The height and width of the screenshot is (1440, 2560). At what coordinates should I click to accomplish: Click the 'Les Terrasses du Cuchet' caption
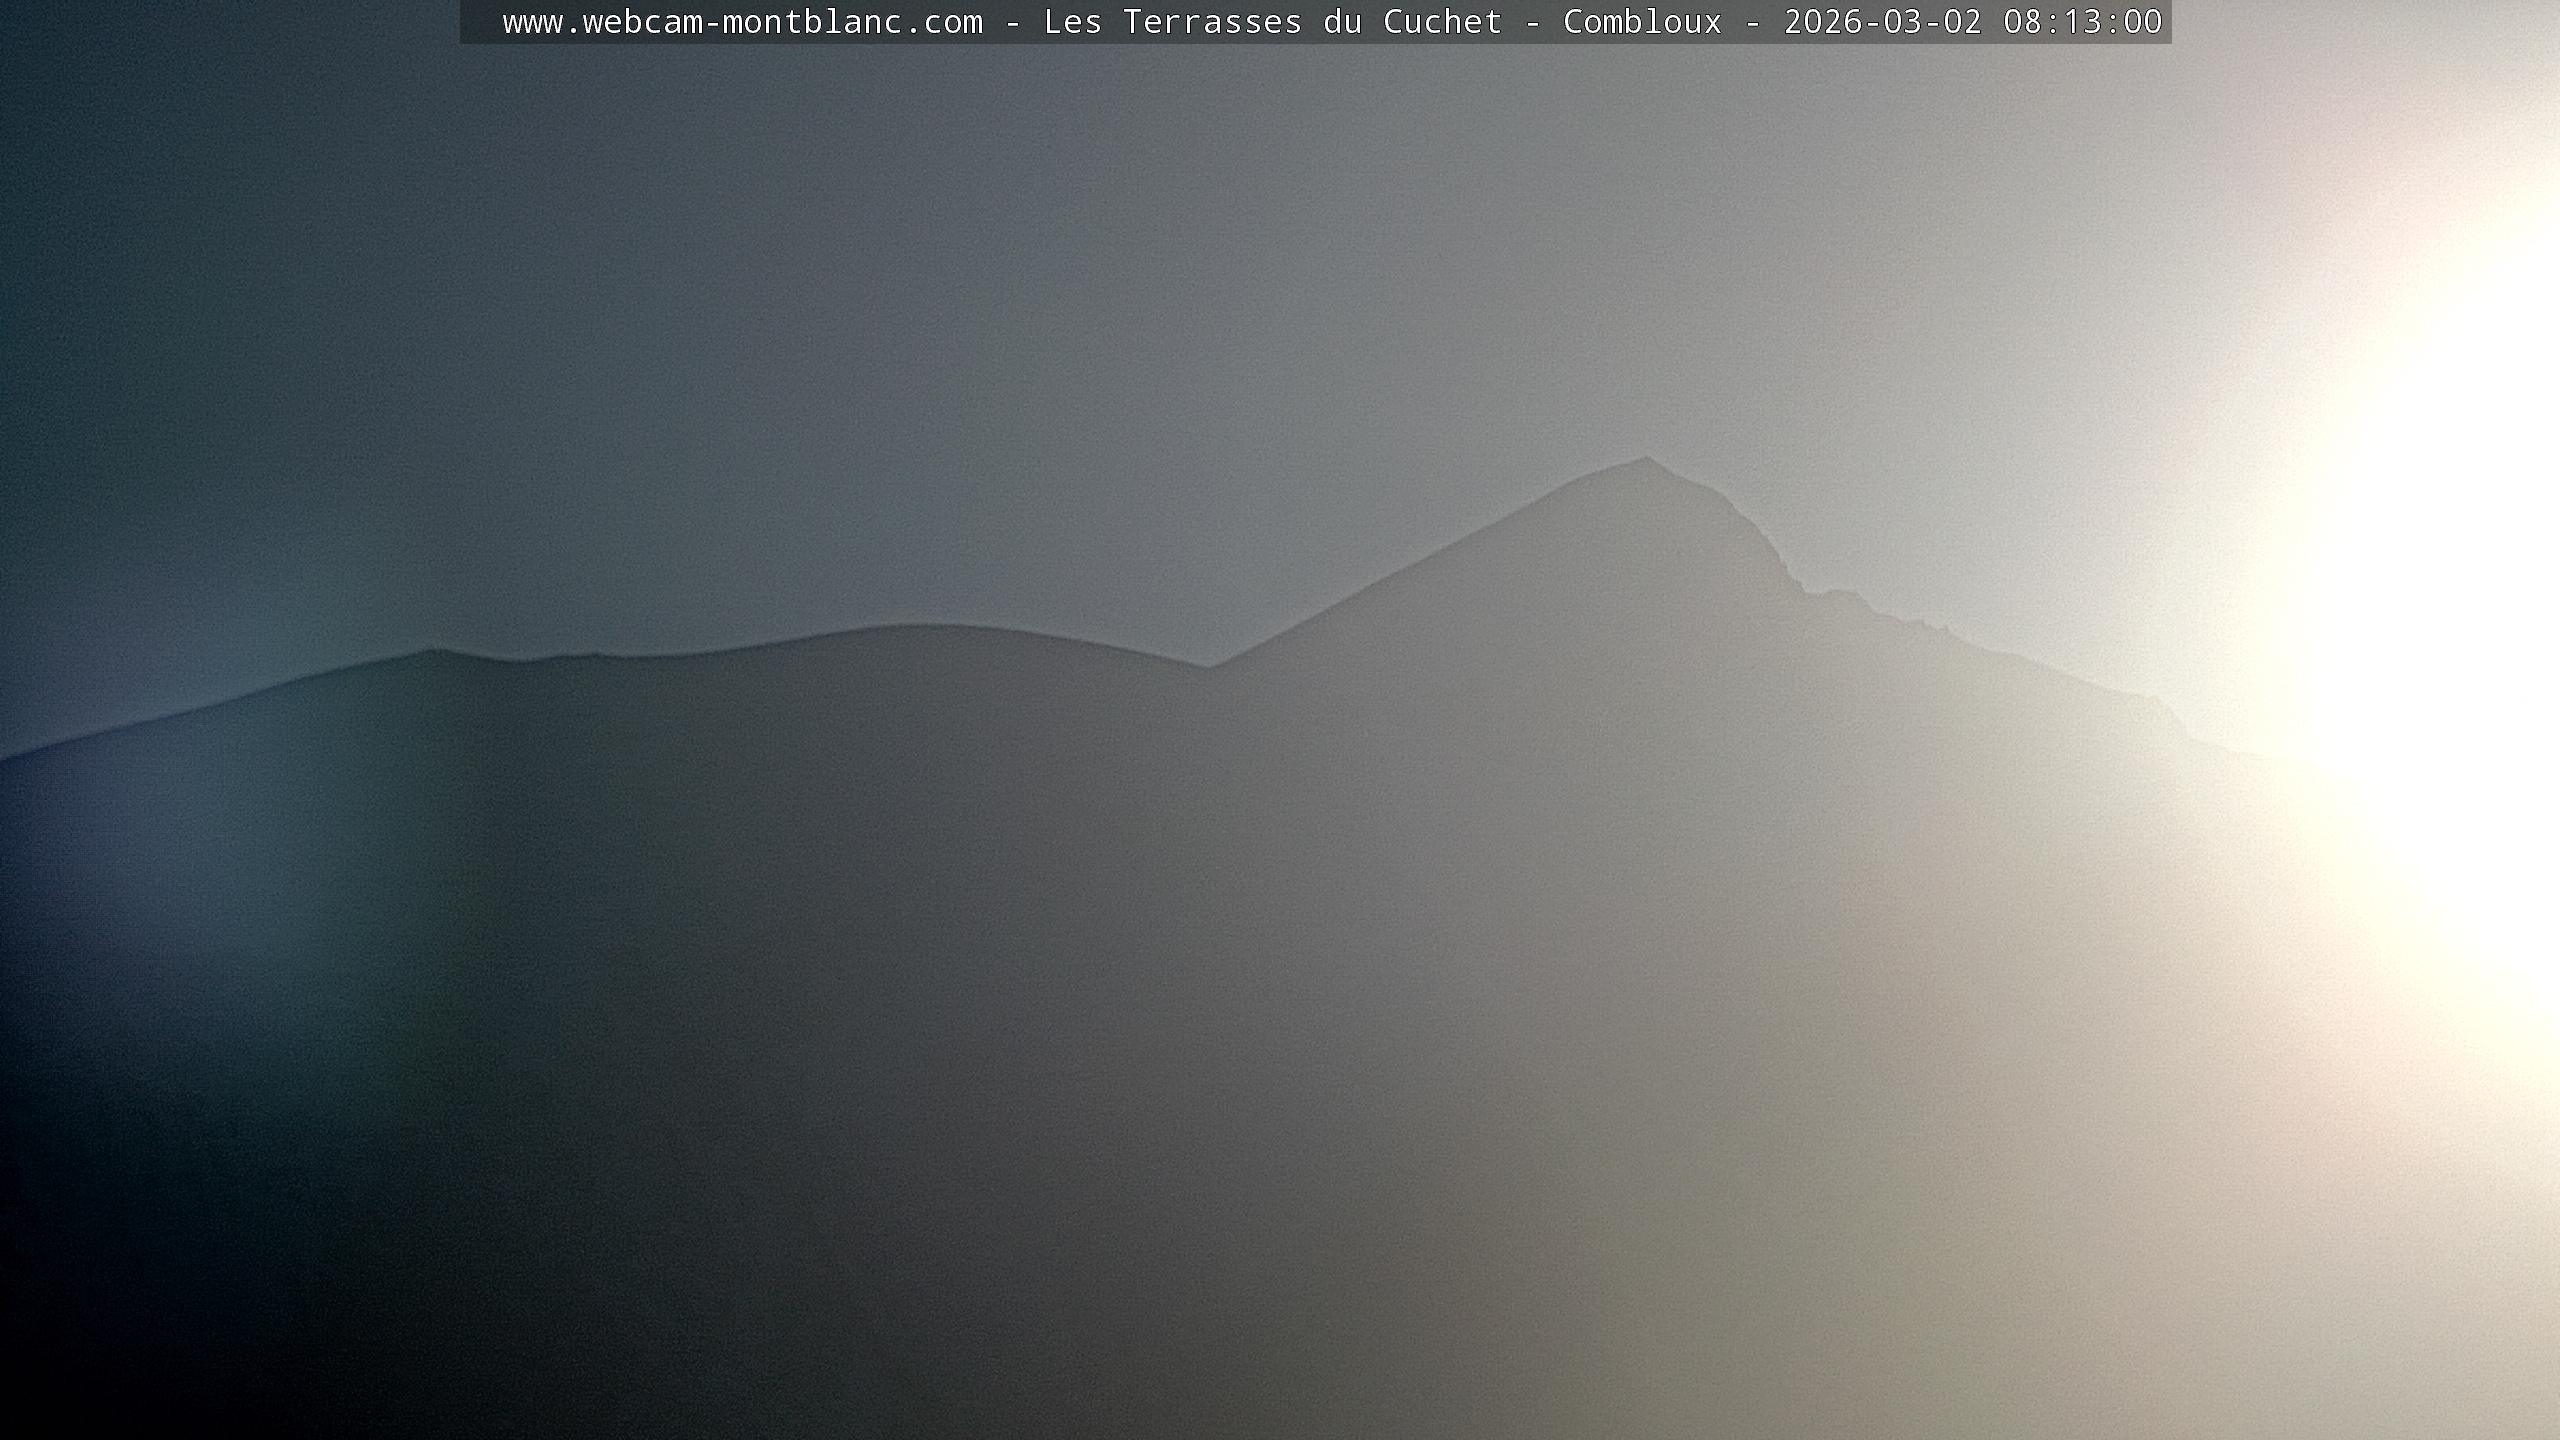1272,22
